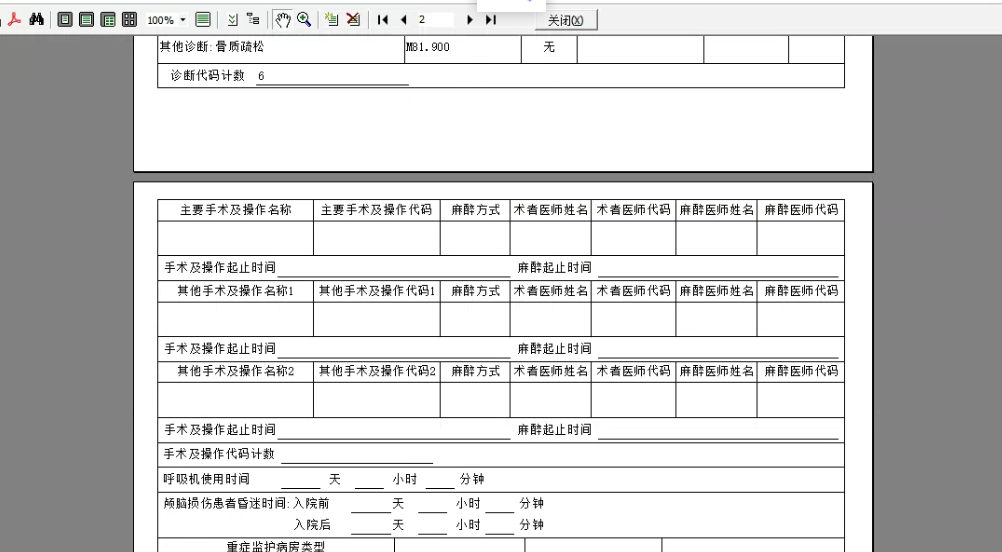Open the 100% zoom dropdown
This screenshot has width=1002, height=552.
tap(183, 20)
